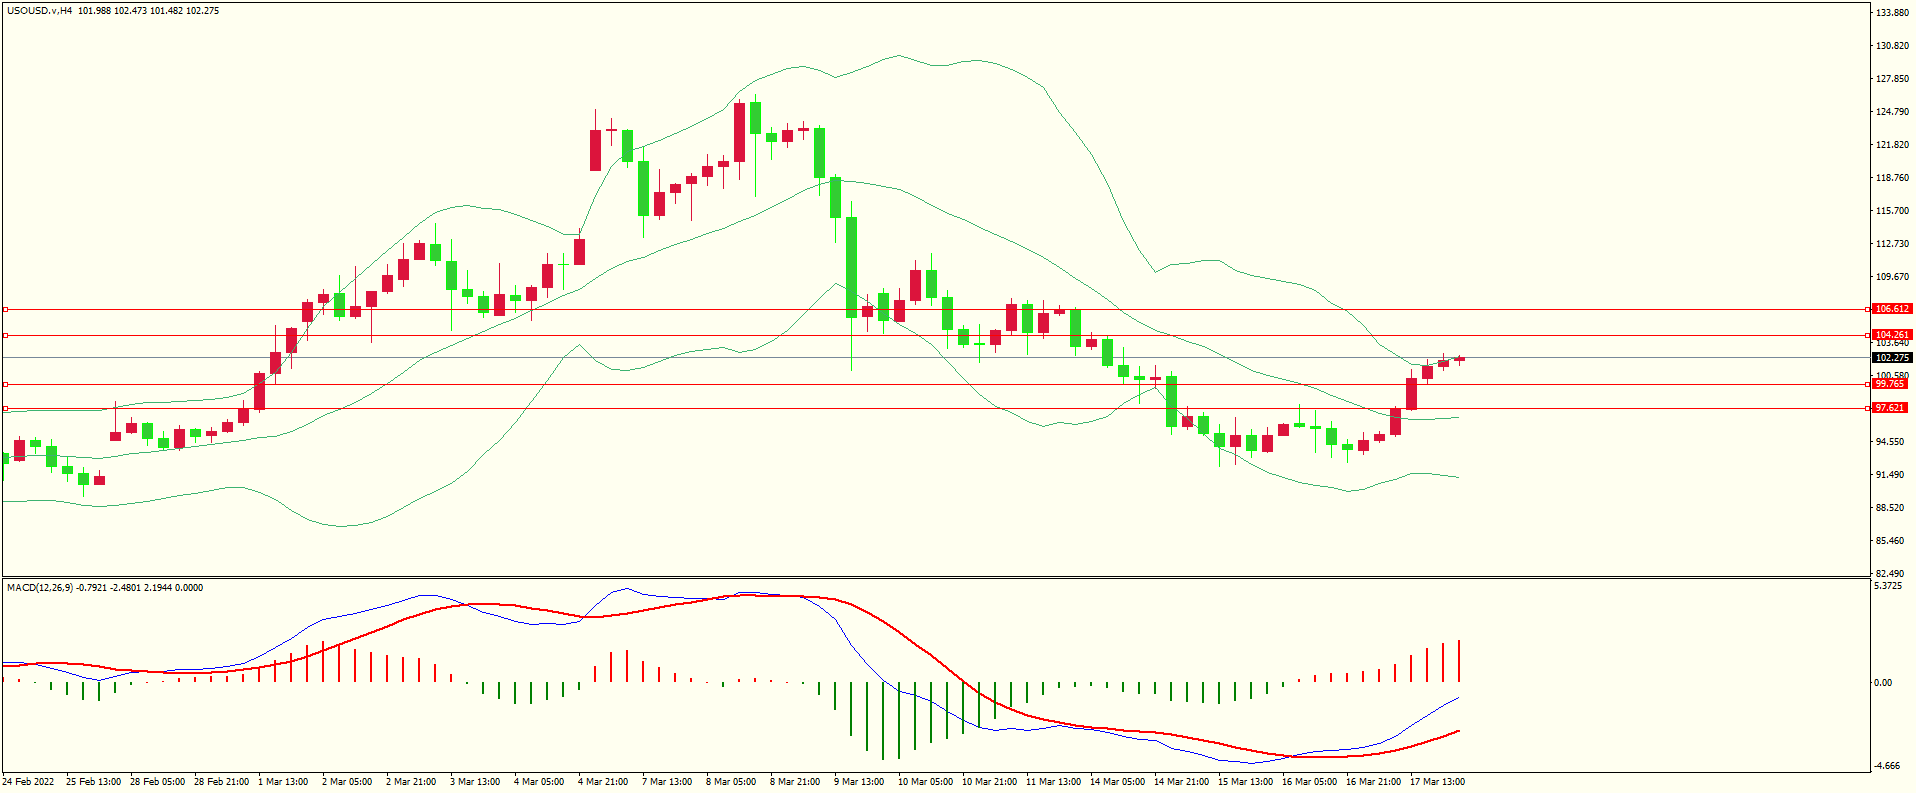Click the 2 Mar 05:00 time axis label
Screen dimensions: 1916x793
(x=347, y=782)
